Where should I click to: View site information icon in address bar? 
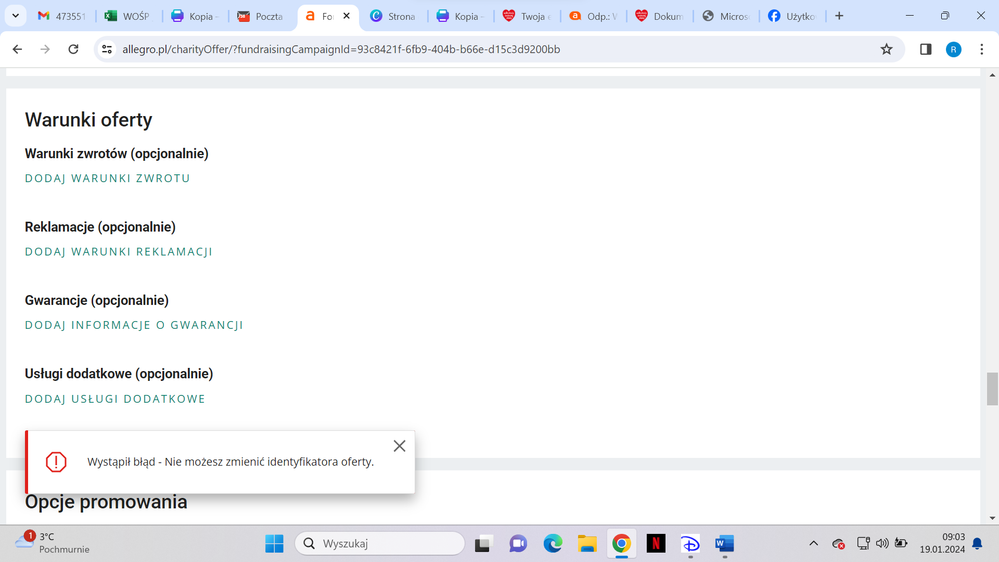coord(107,49)
